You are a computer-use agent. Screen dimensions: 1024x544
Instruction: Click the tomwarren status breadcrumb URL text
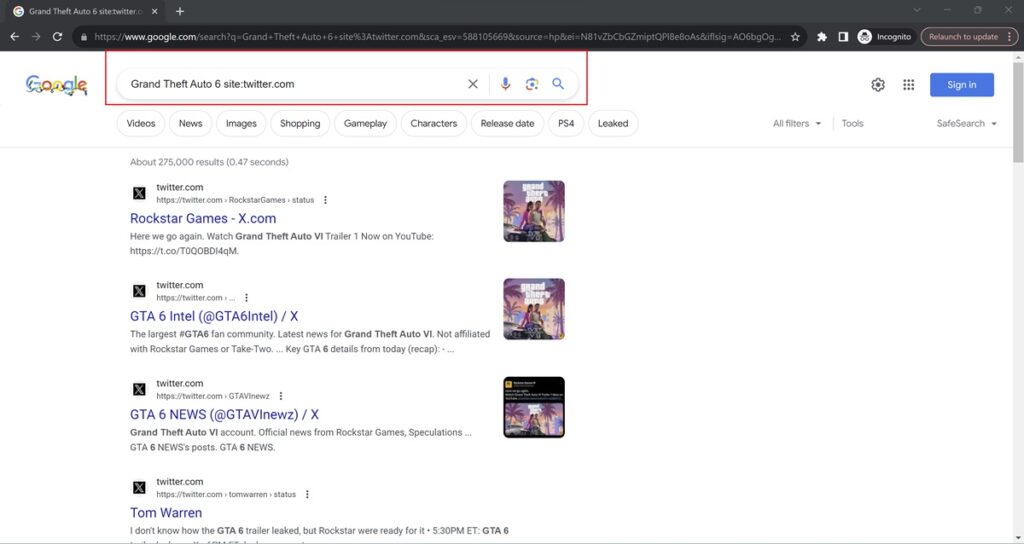tap(226, 494)
